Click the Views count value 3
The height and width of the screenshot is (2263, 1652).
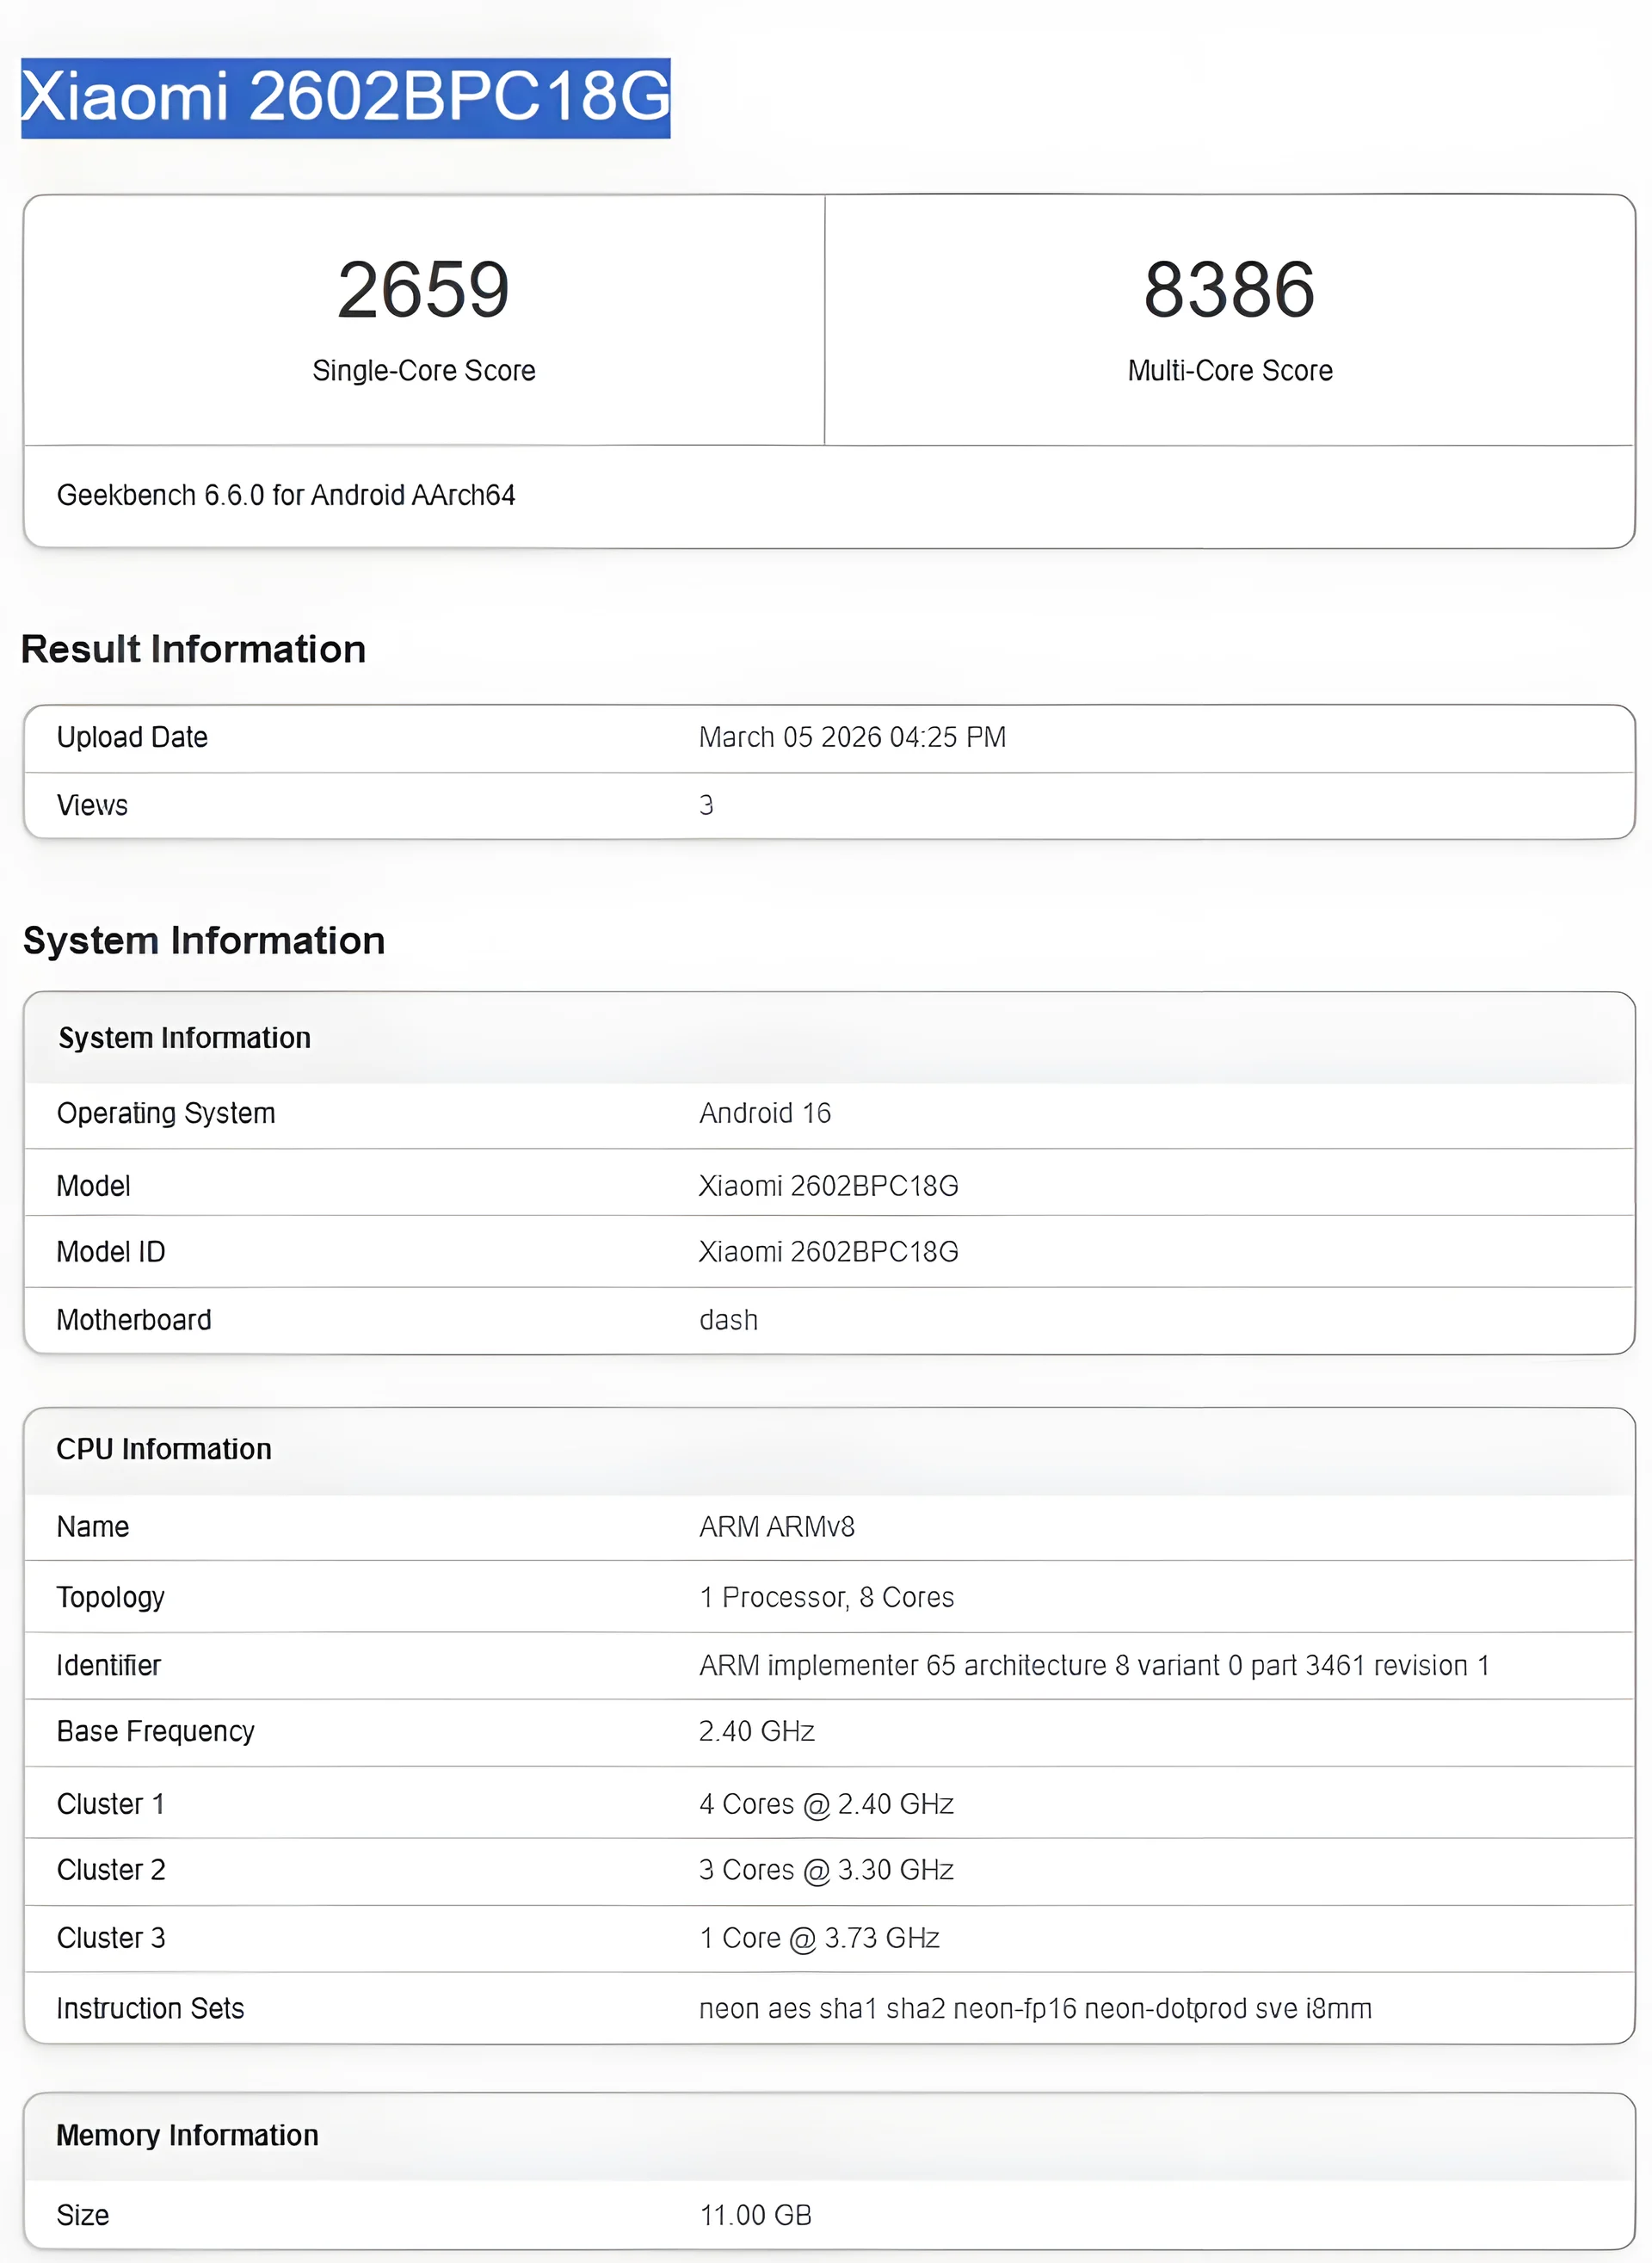[708, 804]
